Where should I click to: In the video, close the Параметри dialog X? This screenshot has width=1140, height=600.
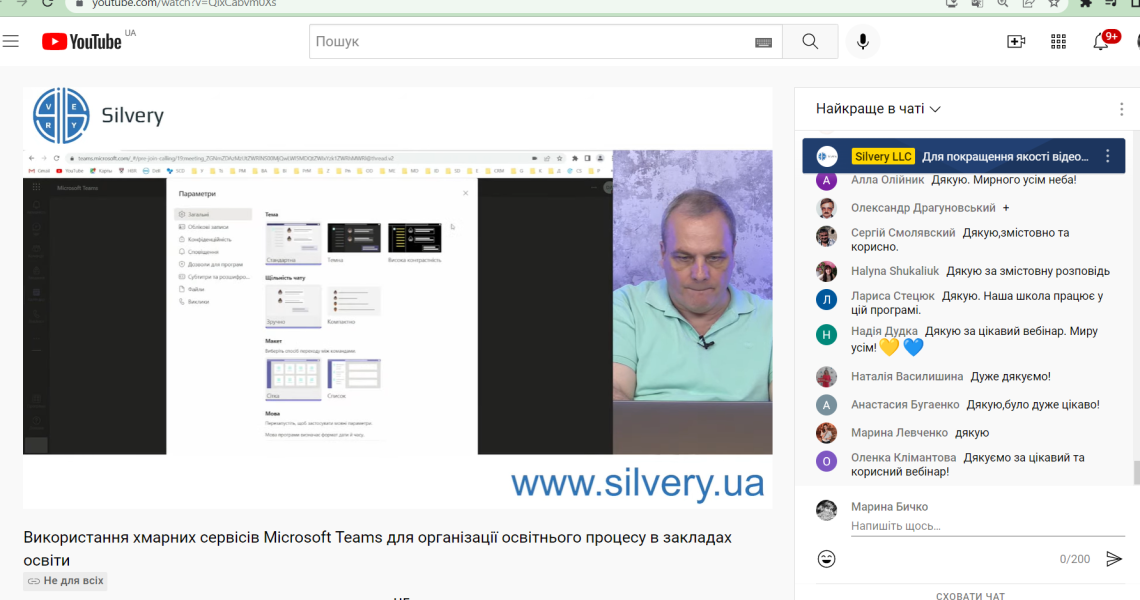[x=465, y=193]
